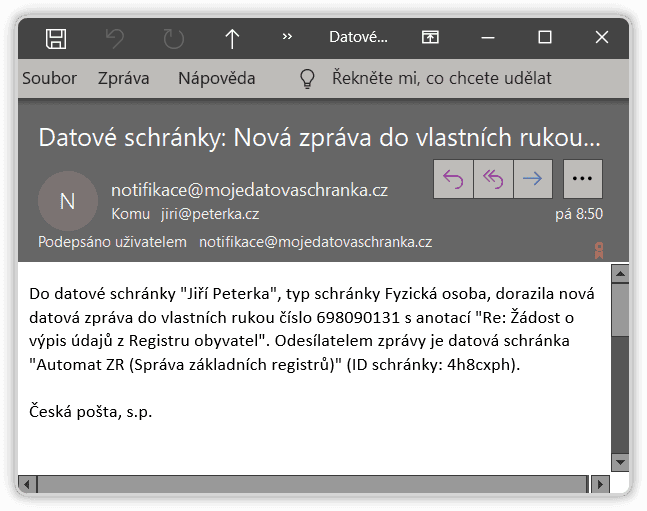Reply all to the message
Image resolution: width=647 pixels, height=511 pixels.
[x=493, y=179]
